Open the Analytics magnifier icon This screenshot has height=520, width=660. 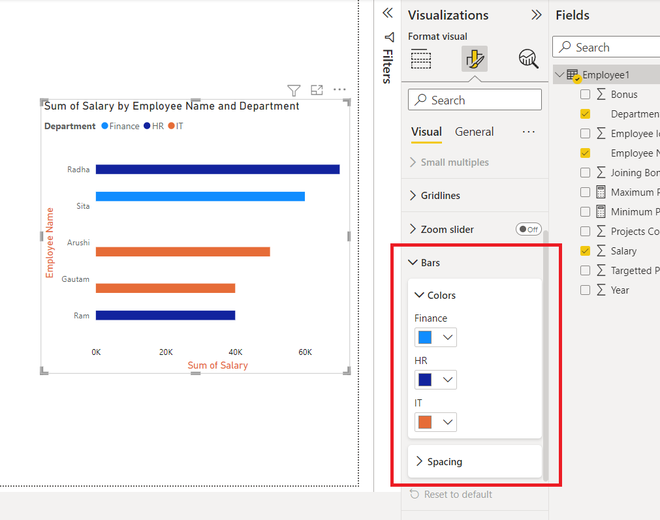tap(528, 59)
